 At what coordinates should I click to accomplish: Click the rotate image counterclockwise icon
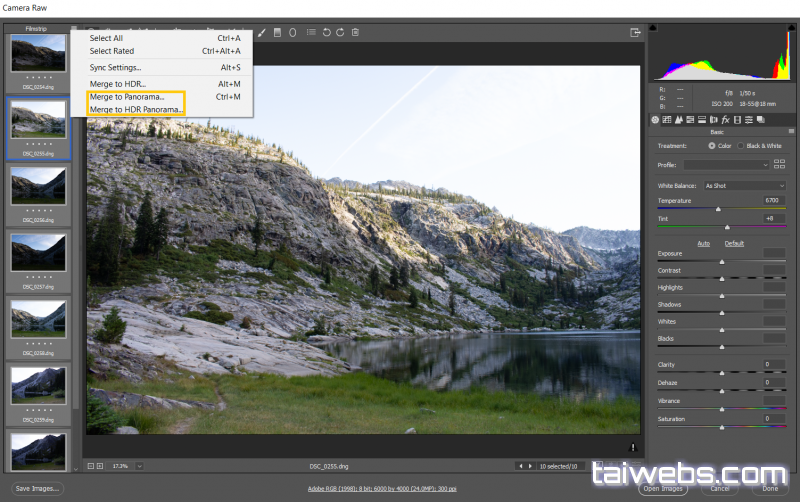[x=327, y=32]
